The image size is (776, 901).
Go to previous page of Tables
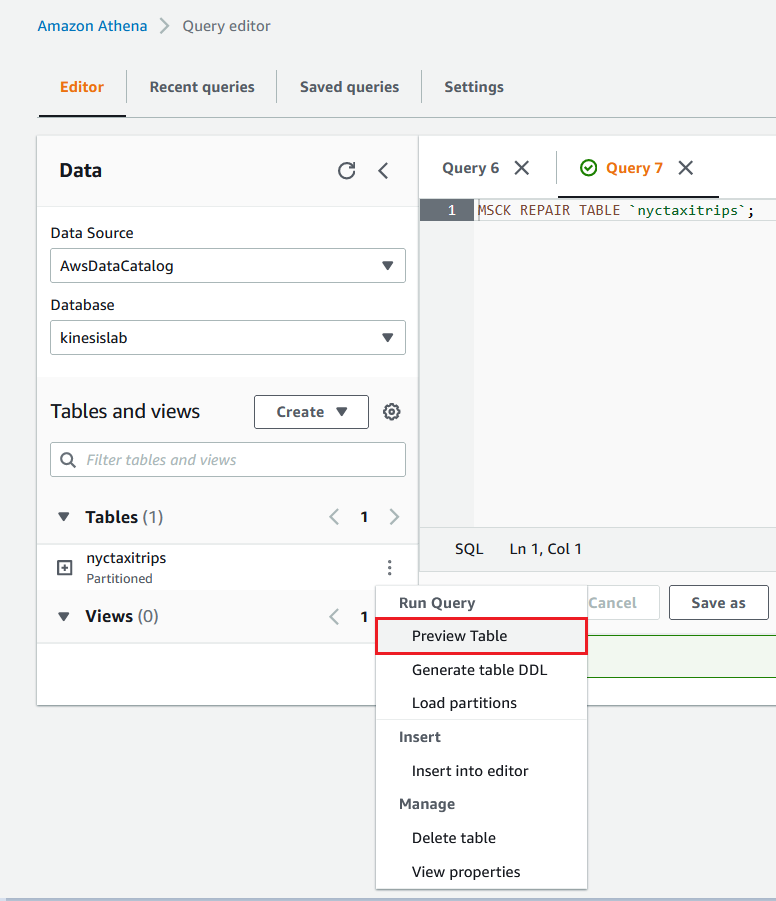[x=334, y=517]
